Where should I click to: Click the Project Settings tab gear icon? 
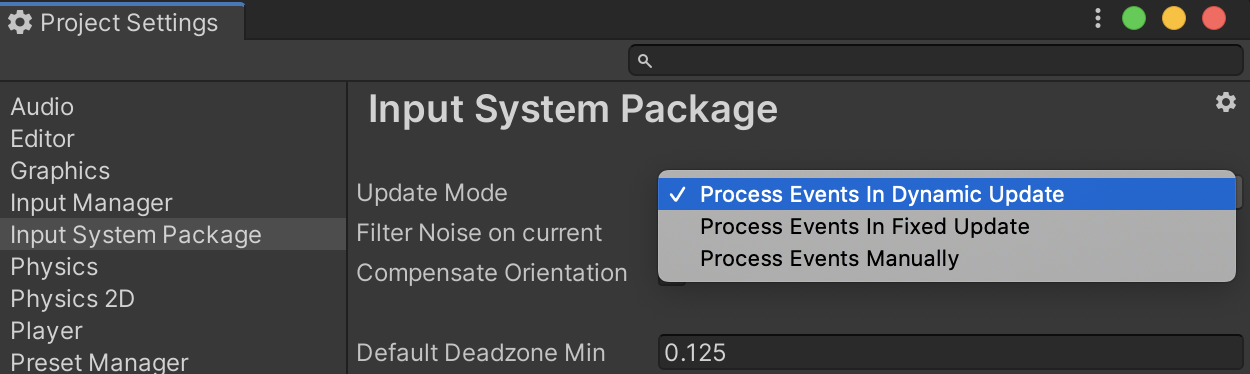(20, 22)
